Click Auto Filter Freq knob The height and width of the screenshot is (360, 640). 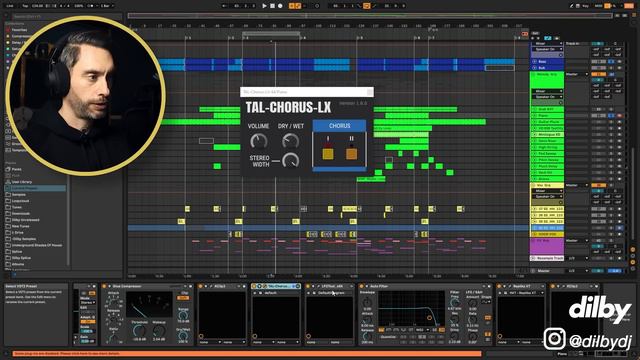pyautogui.click(x=455, y=302)
